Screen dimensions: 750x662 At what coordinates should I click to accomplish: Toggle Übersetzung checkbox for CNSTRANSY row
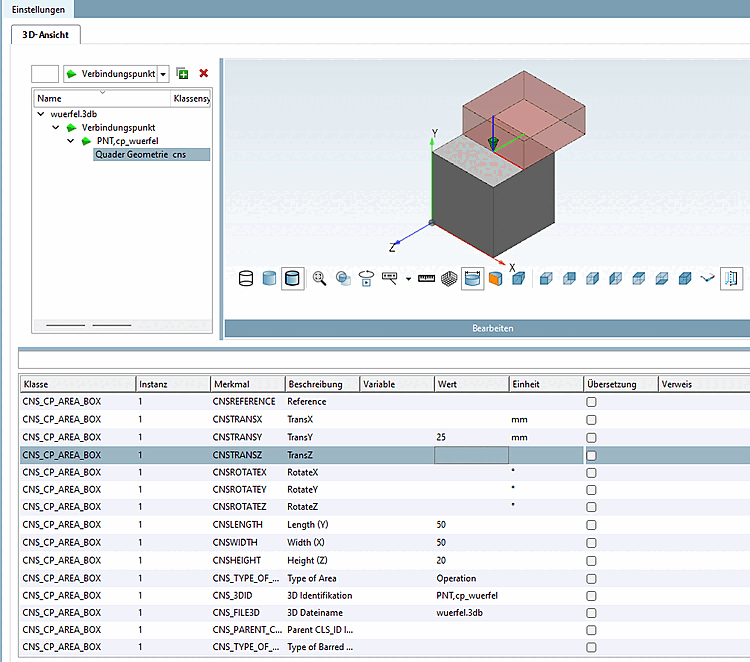(x=591, y=437)
